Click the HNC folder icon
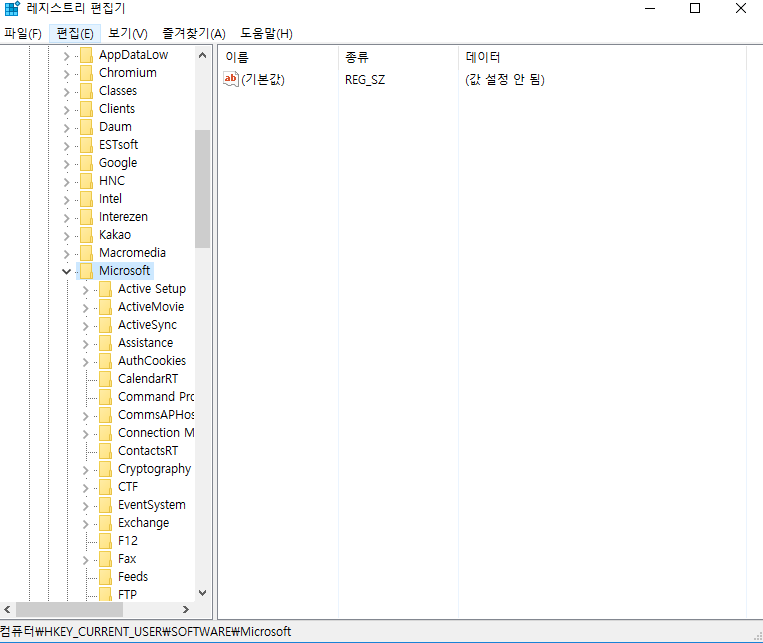Viewport: 763px width, 643px height. 86,181
